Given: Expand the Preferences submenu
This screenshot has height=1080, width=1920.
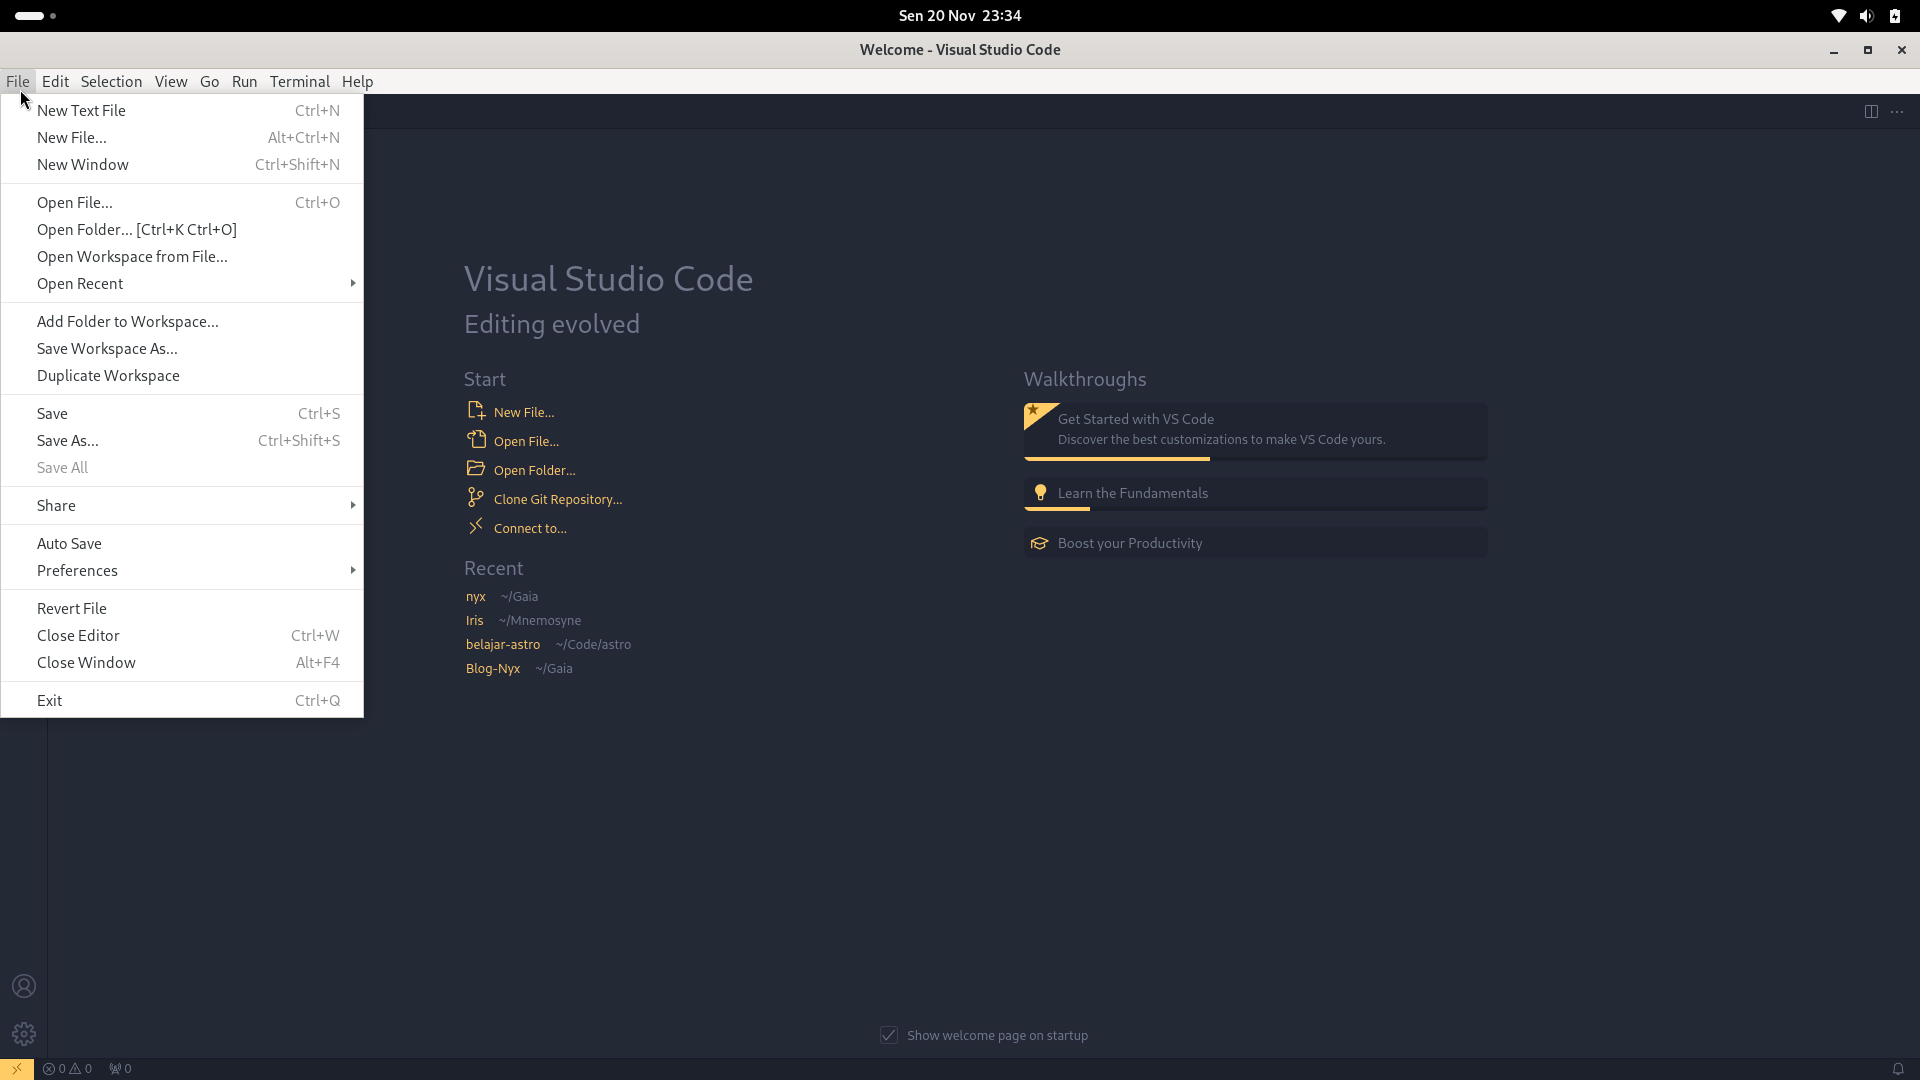Looking at the screenshot, I should point(182,570).
